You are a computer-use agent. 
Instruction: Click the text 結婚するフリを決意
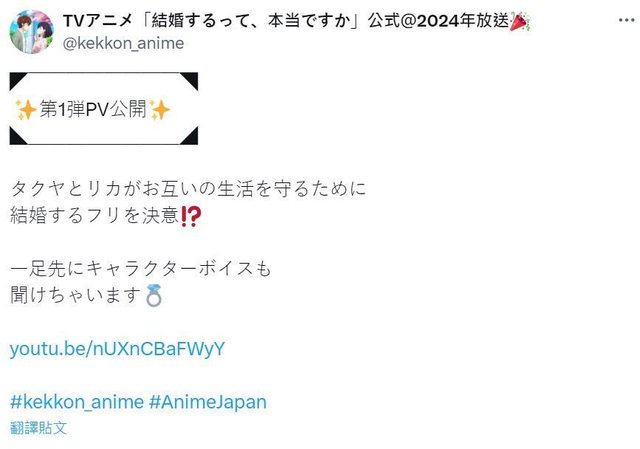point(94,216)
